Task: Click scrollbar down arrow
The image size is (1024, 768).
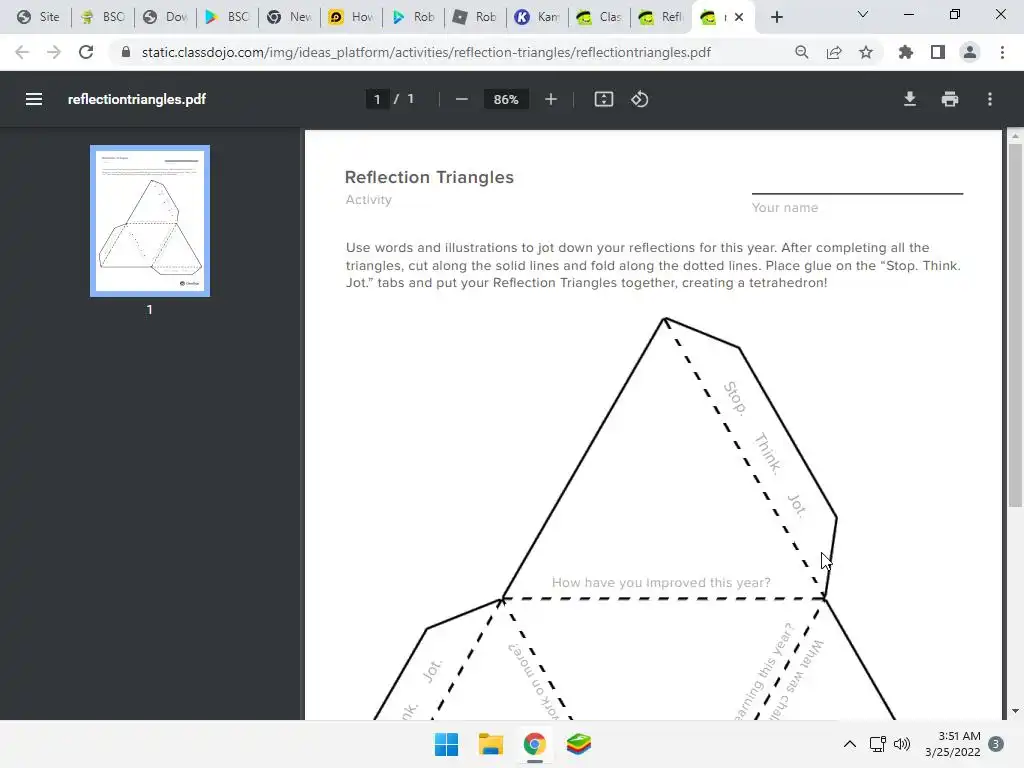Action: [x=1015, y=711]
